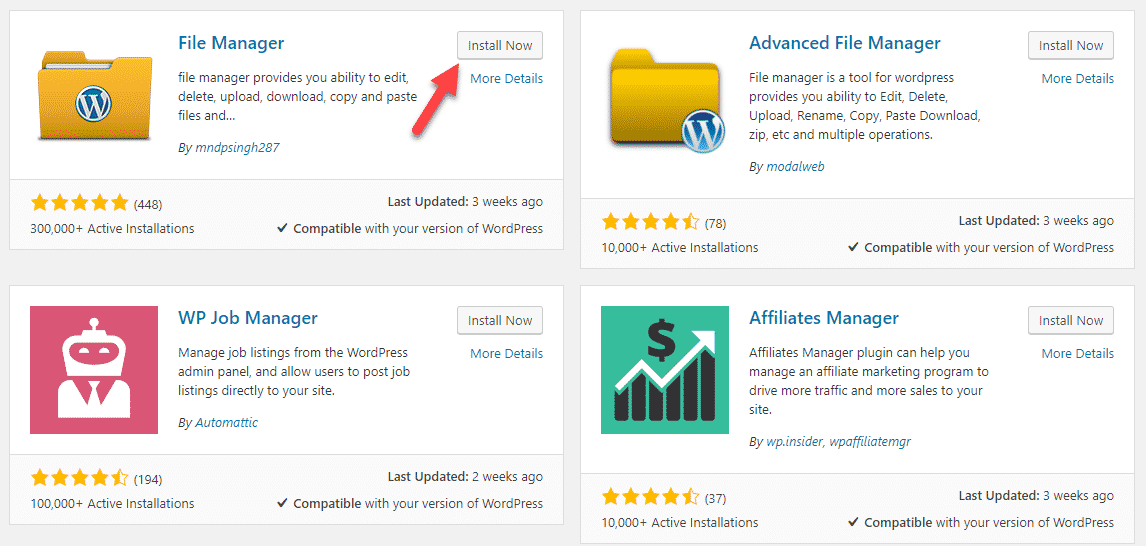Open author mndpsingh287's profile link
Viewport: 1146px width, 546px height.
(x=238, y=147)
